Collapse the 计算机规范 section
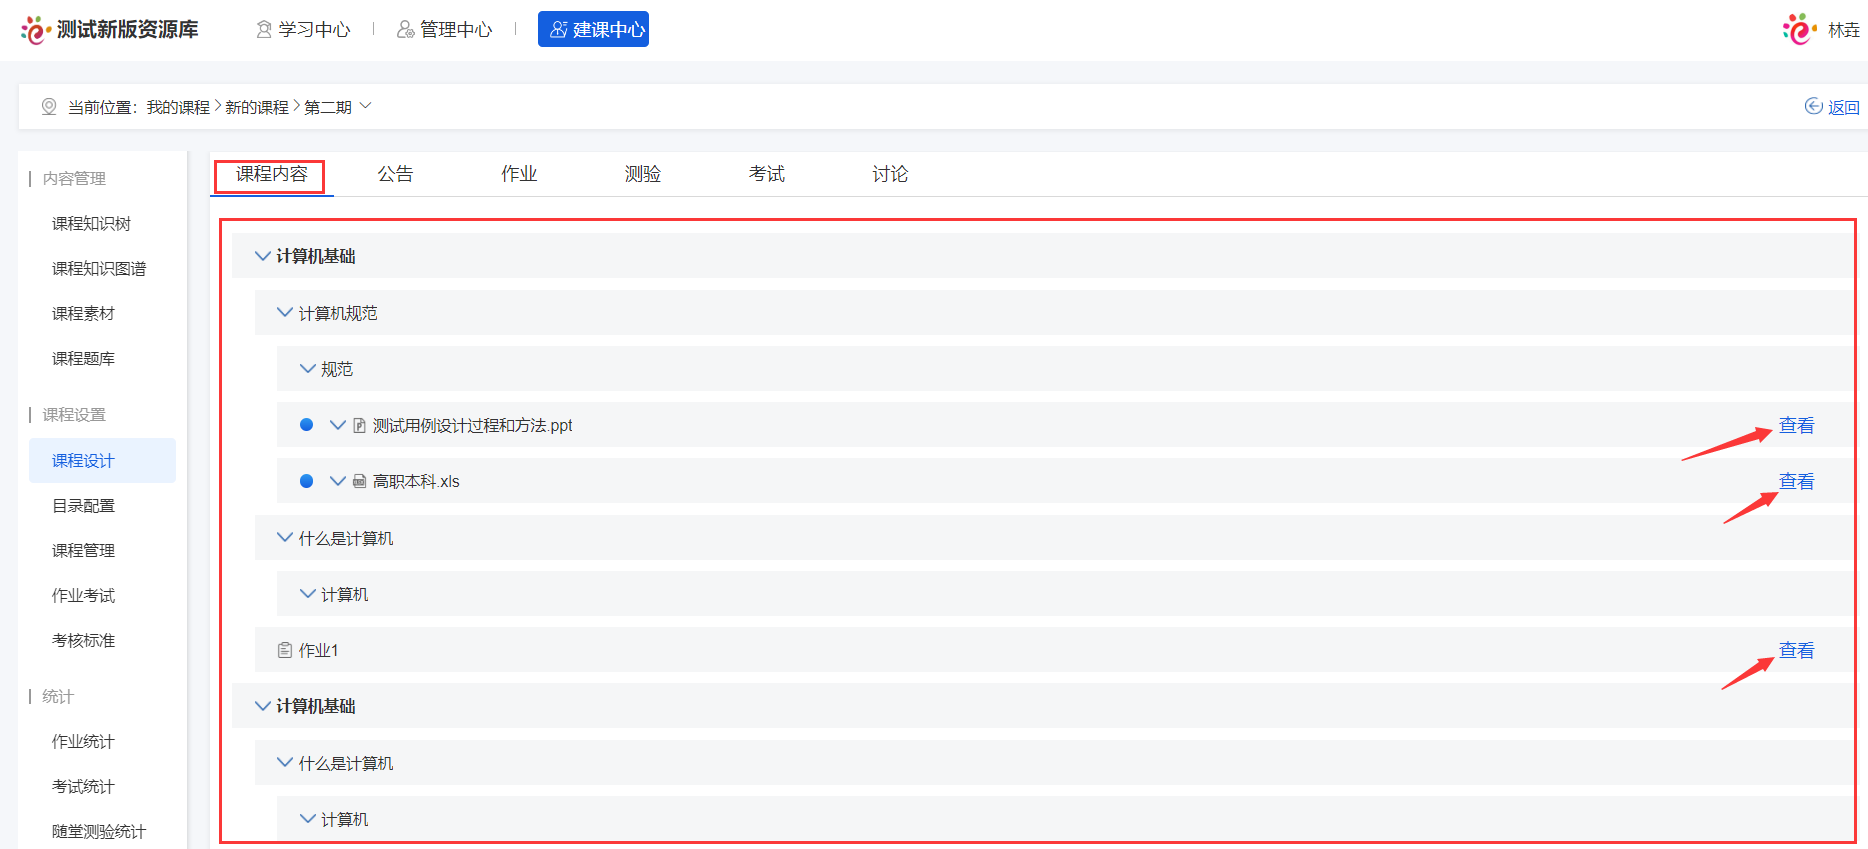The image size is (1868, 849). [x=285, y=313]
